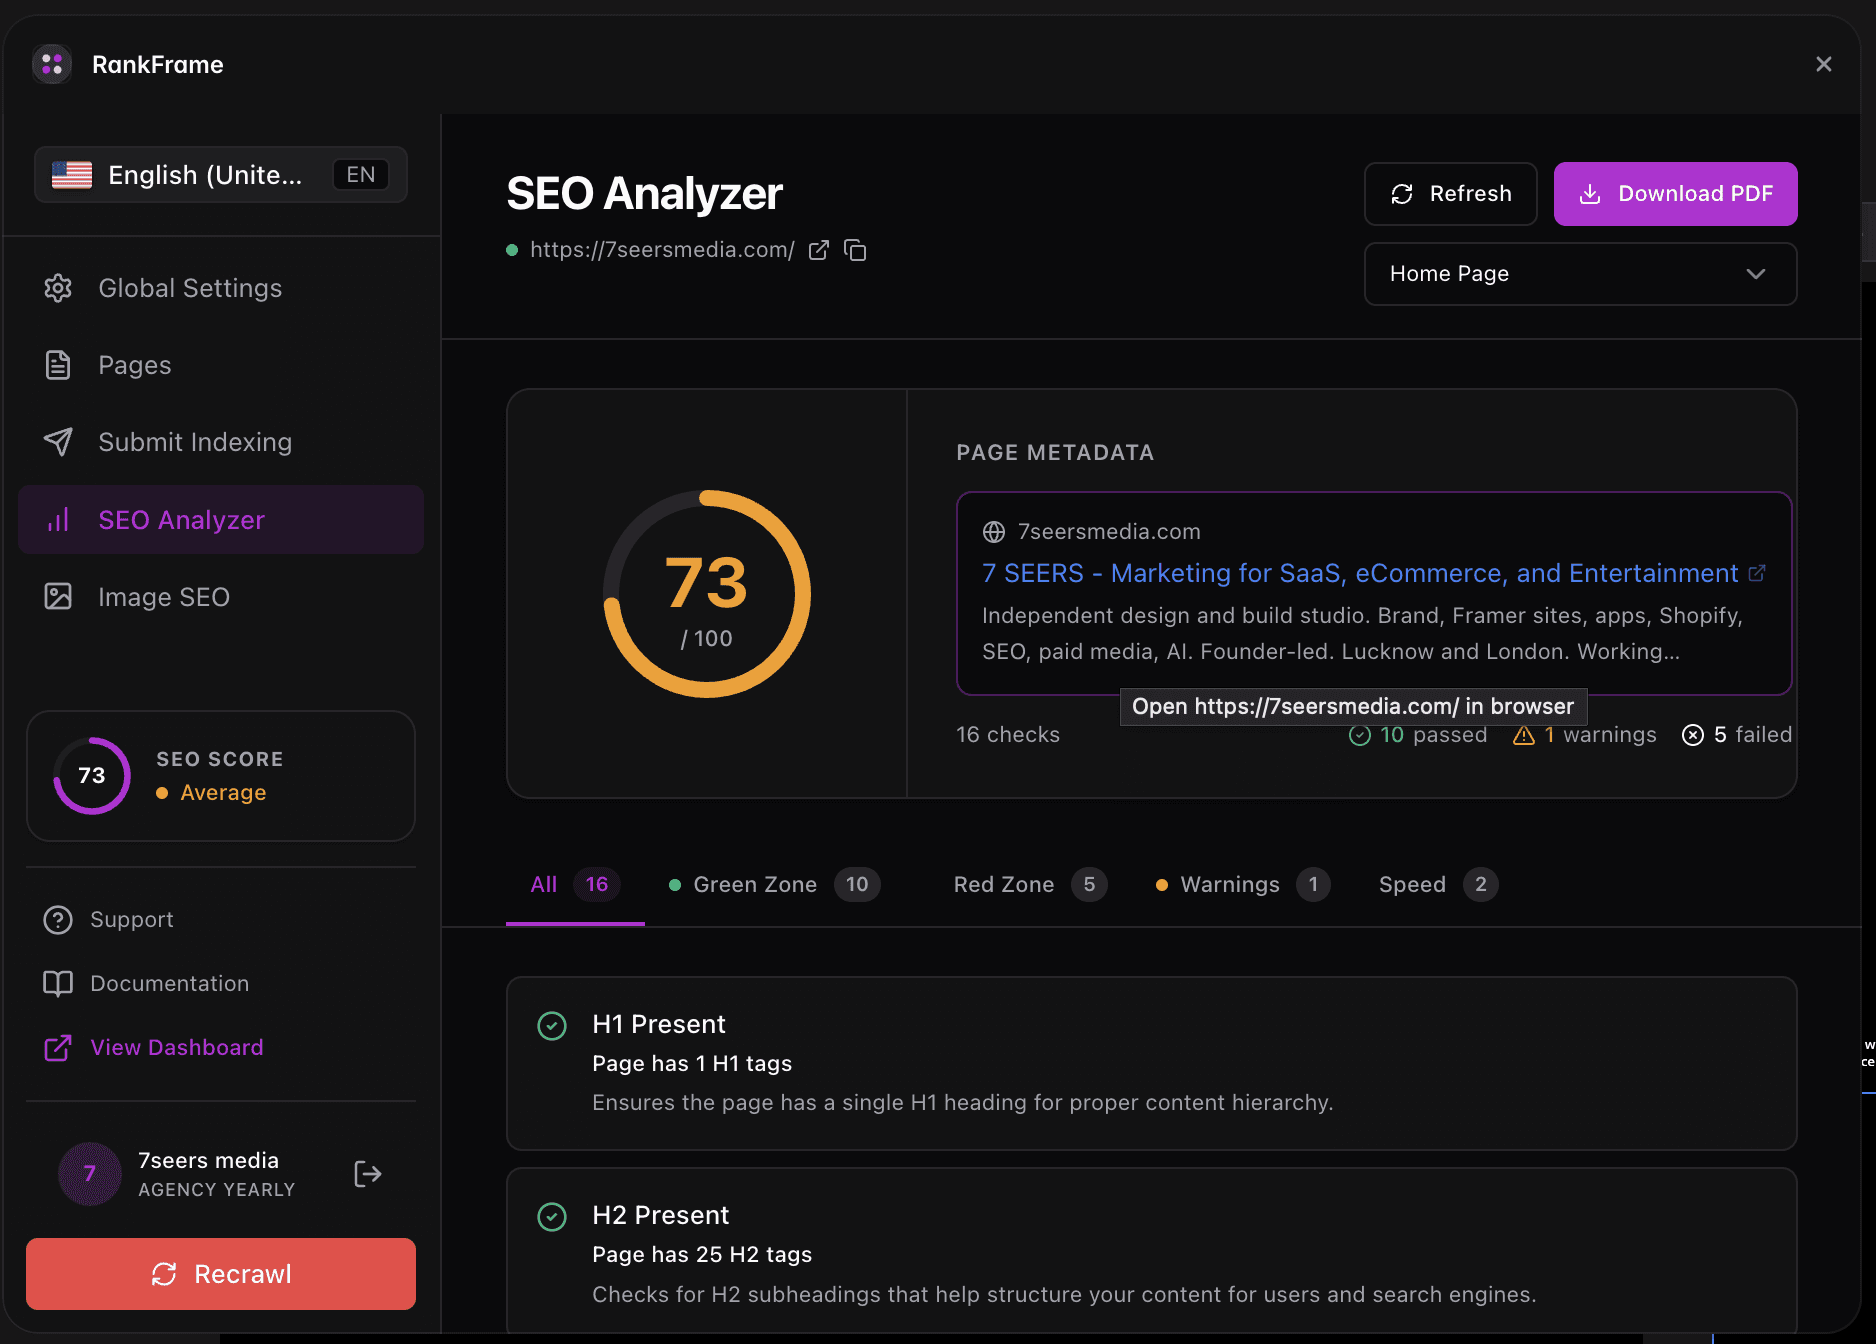Click the 7seers media account avatar

[x=90, y=1174]
